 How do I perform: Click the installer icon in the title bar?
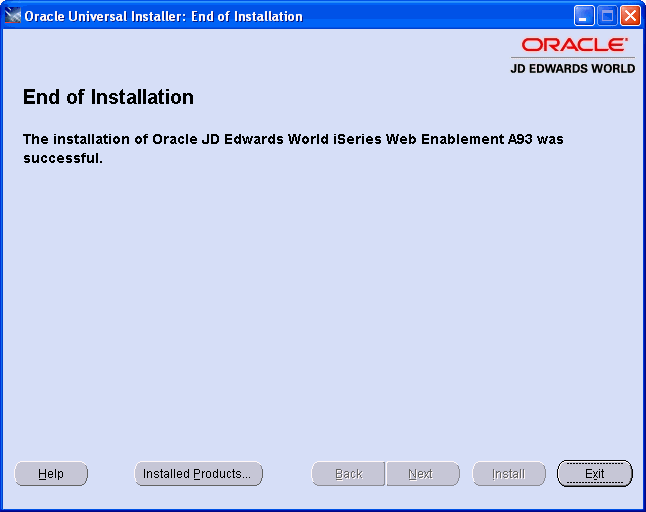[x=12, y=16]
